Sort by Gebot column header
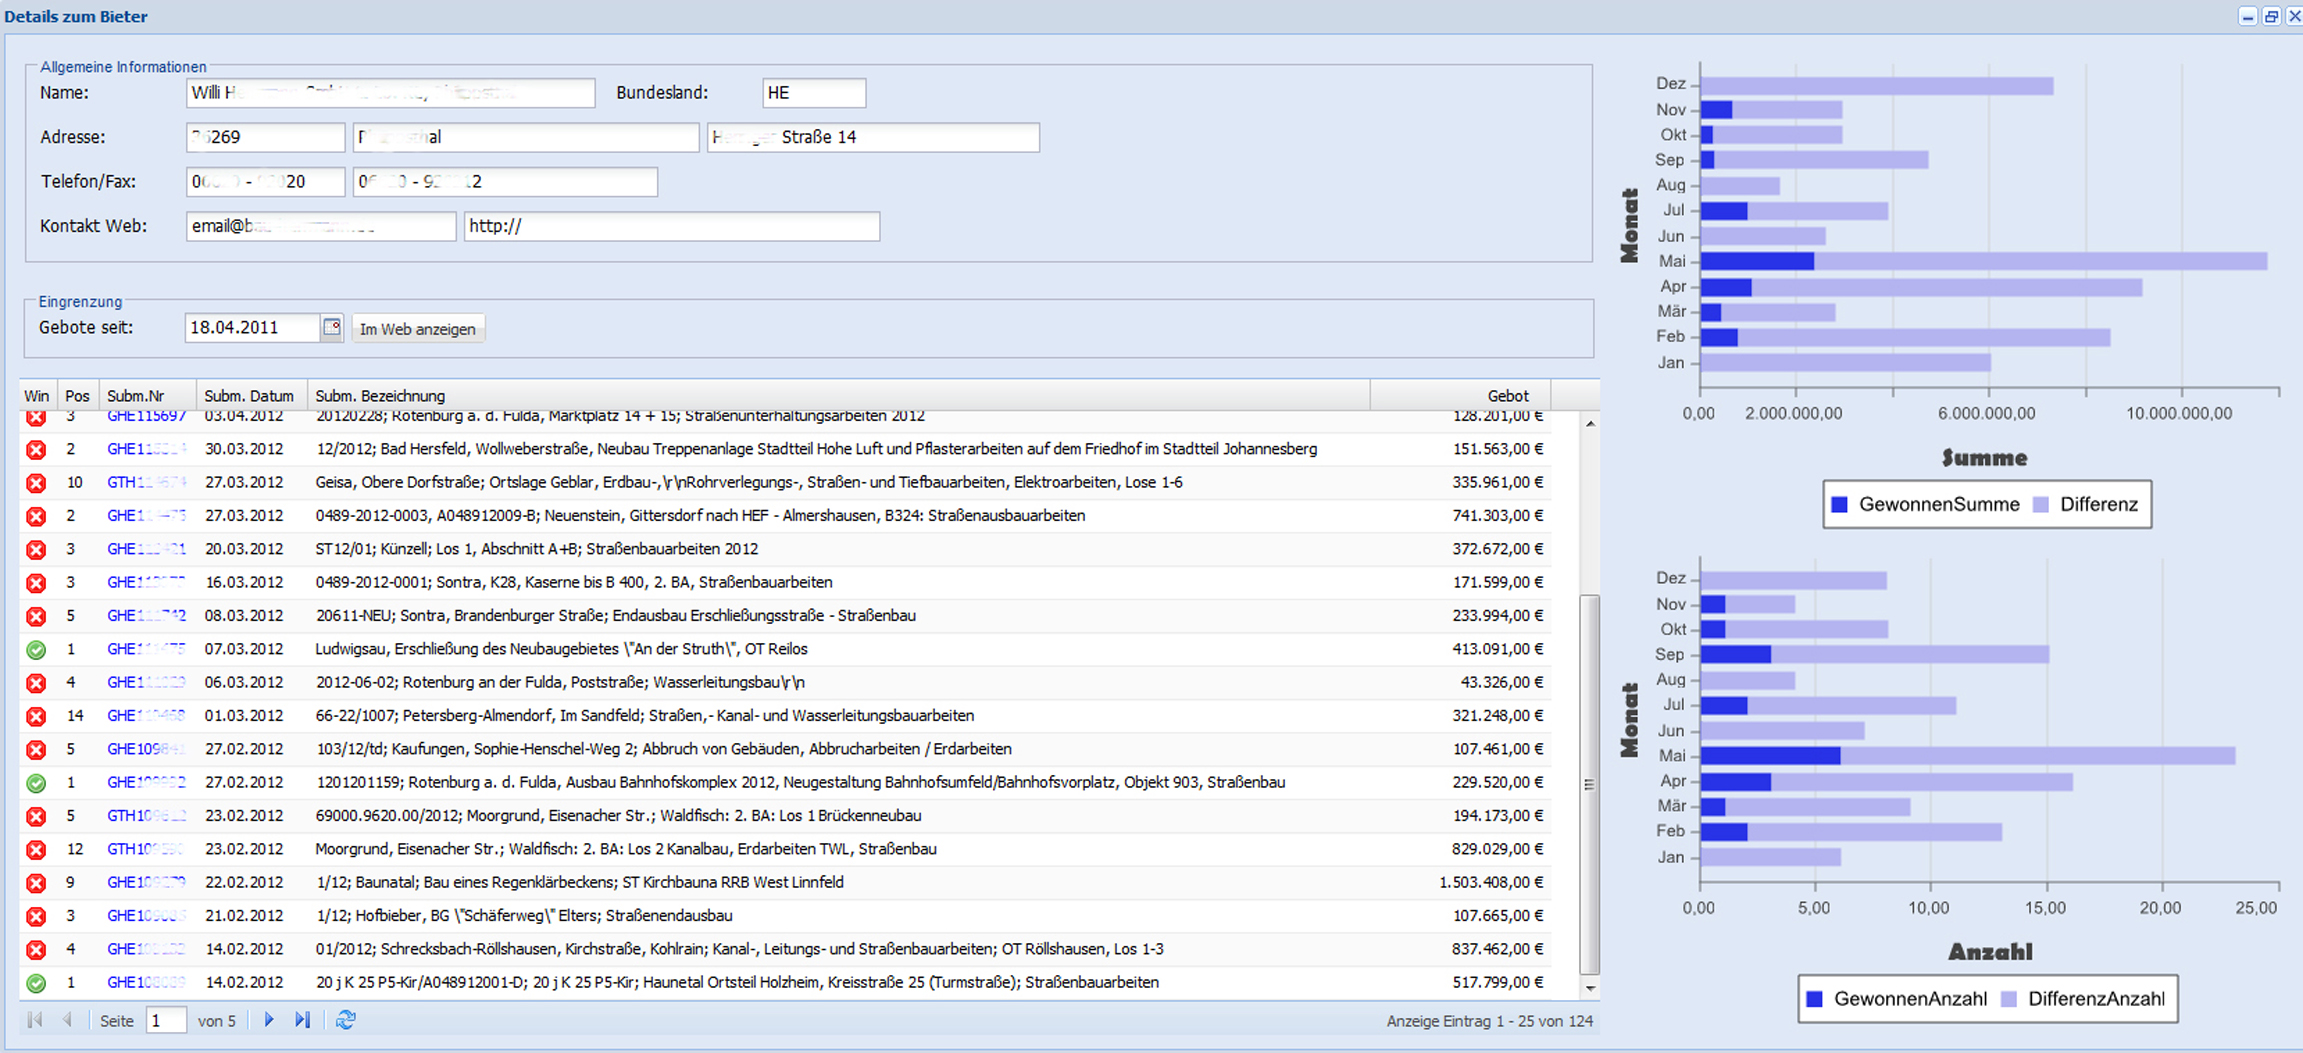The width and height of the screenshot is (2303, 1053). tap(1507, 396)
